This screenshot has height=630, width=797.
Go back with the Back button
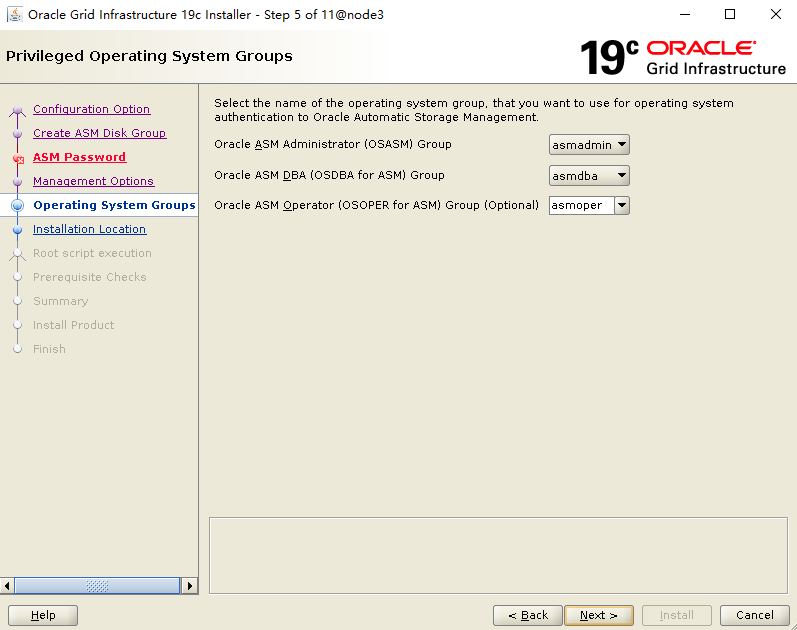(528, 615)
